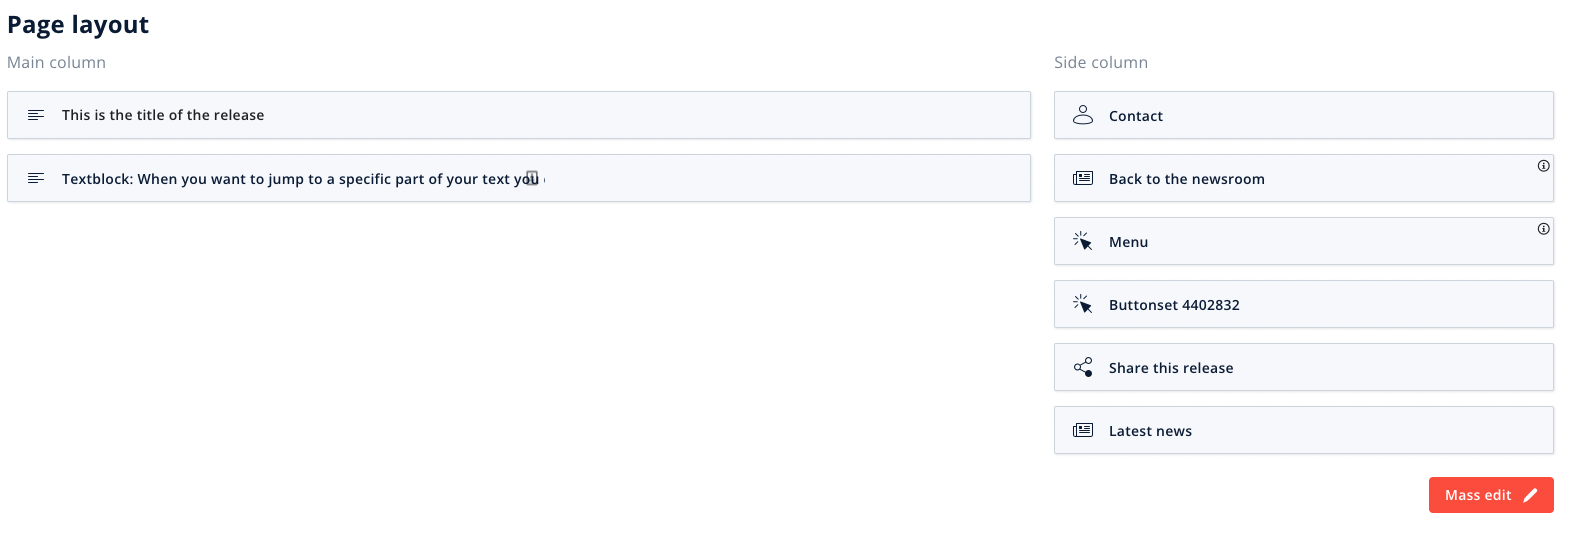This screenshot has height=533, width=1574.
Task: Click the info icon on Back to the newsroom
Action: 1543,166
